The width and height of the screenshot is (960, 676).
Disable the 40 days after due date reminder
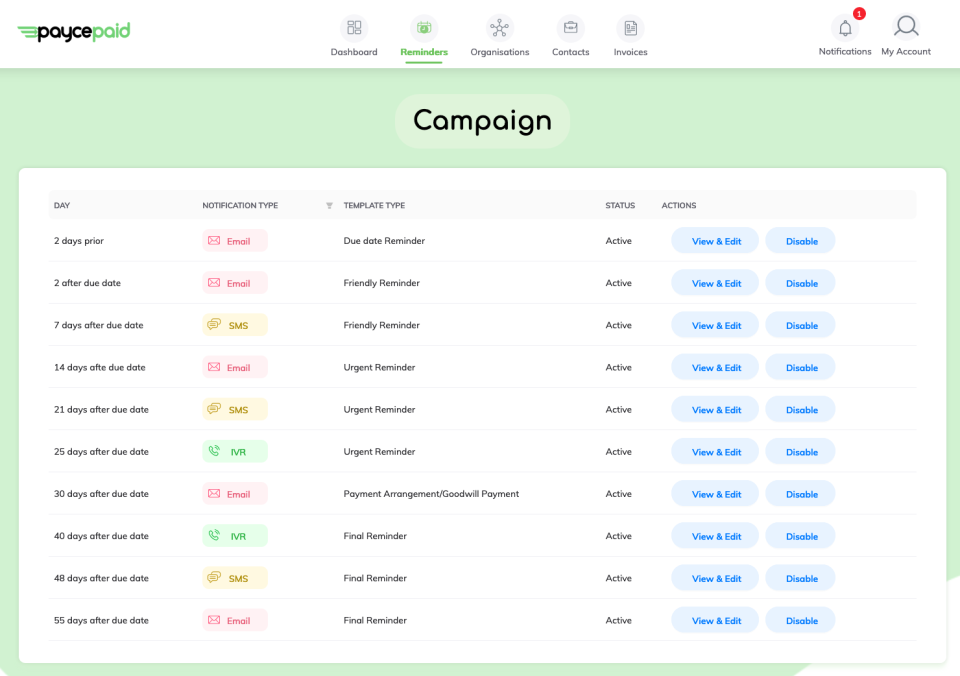tap(801, 536)
